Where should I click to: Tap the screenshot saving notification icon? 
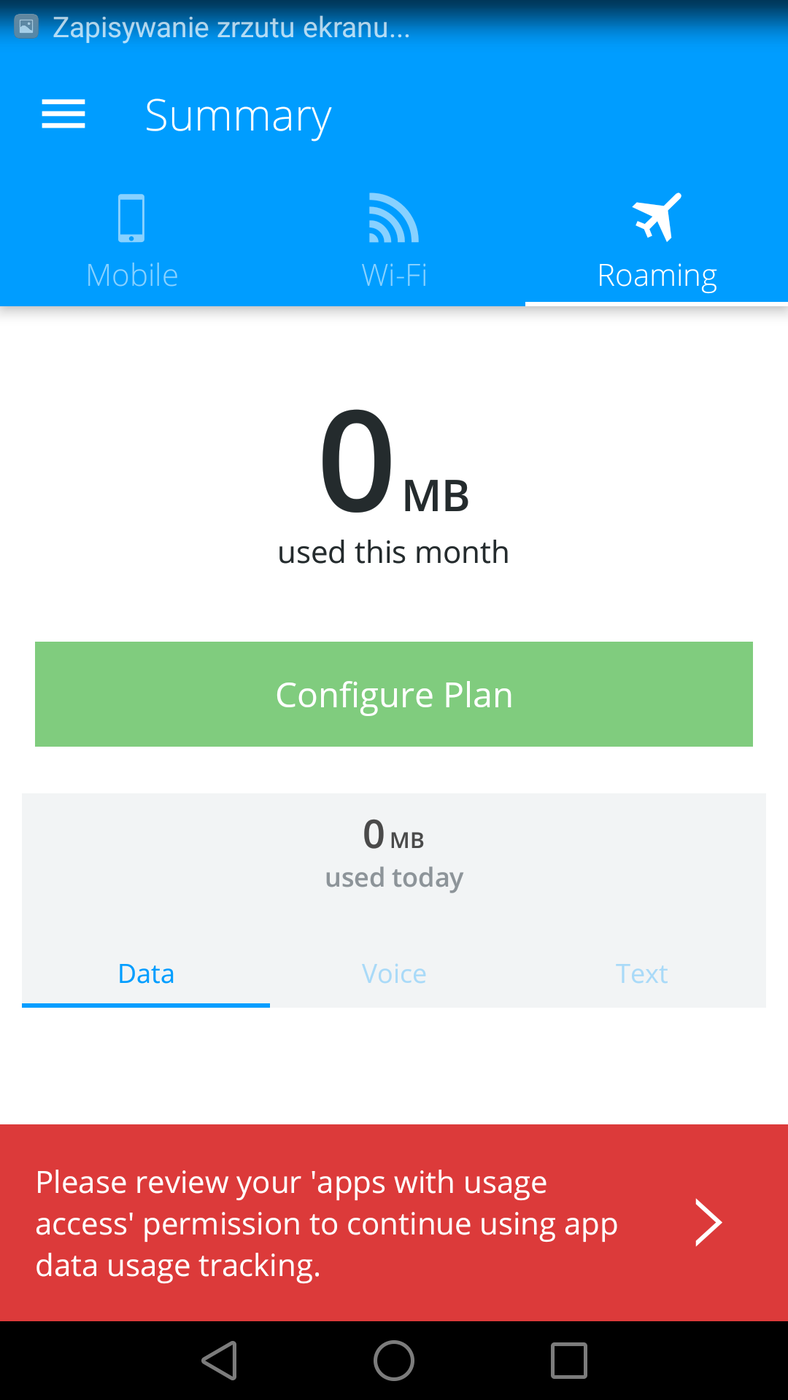tap(27, 27)
